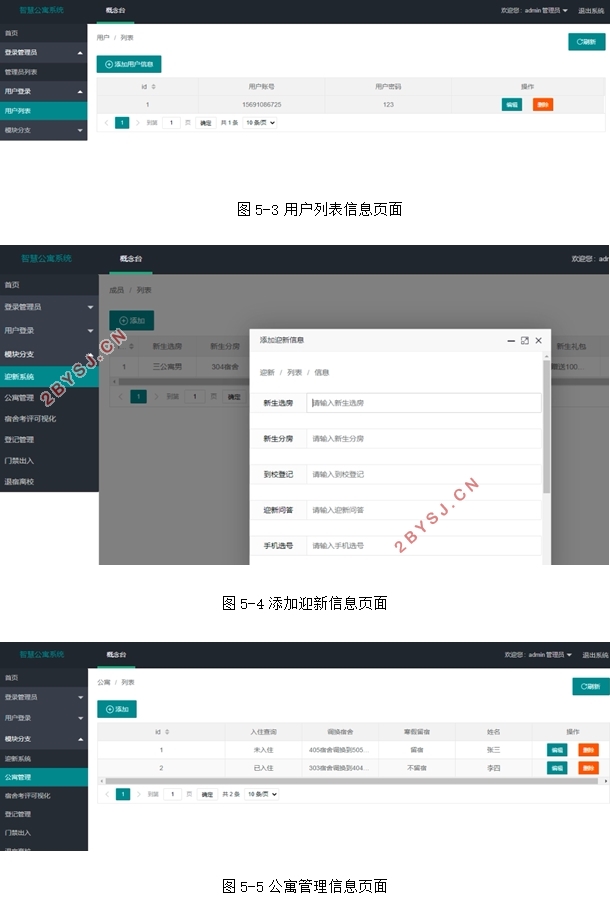Click 删除 for user 15691086725
This screenshot has width=610, height=901.
tap(543, 105)
